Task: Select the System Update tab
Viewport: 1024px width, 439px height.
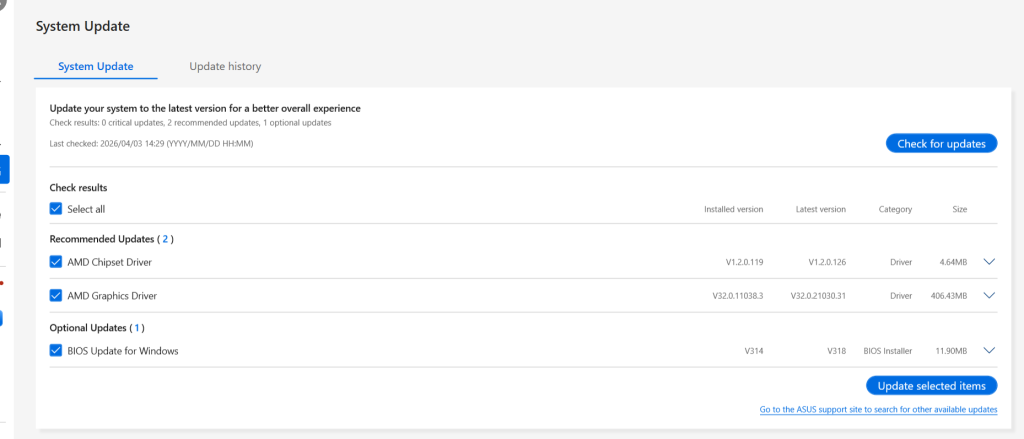Action: pos(95,66)
